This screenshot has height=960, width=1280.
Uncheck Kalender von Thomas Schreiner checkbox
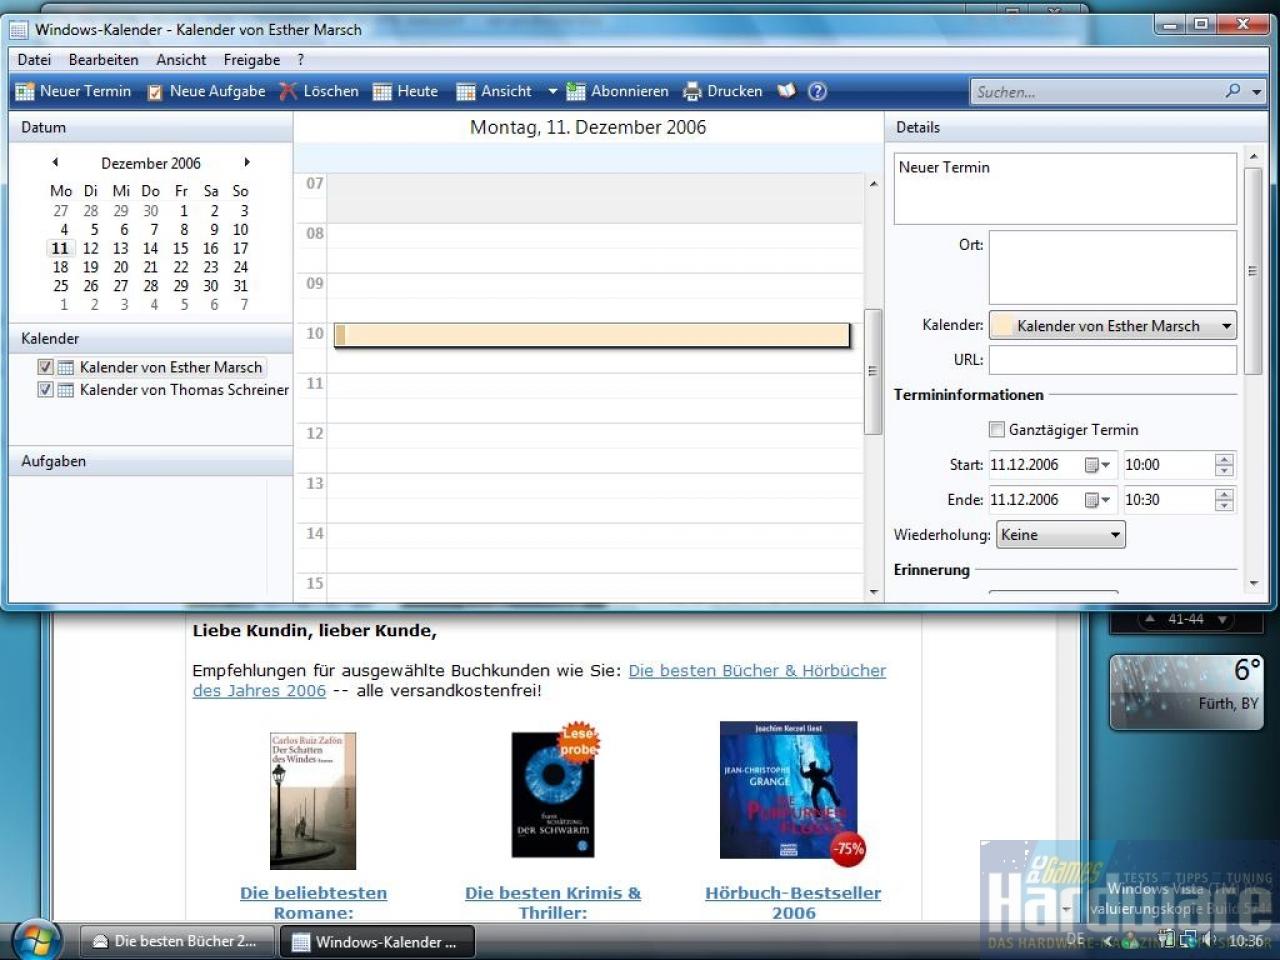pyautogui.click(x=45, y=389)
